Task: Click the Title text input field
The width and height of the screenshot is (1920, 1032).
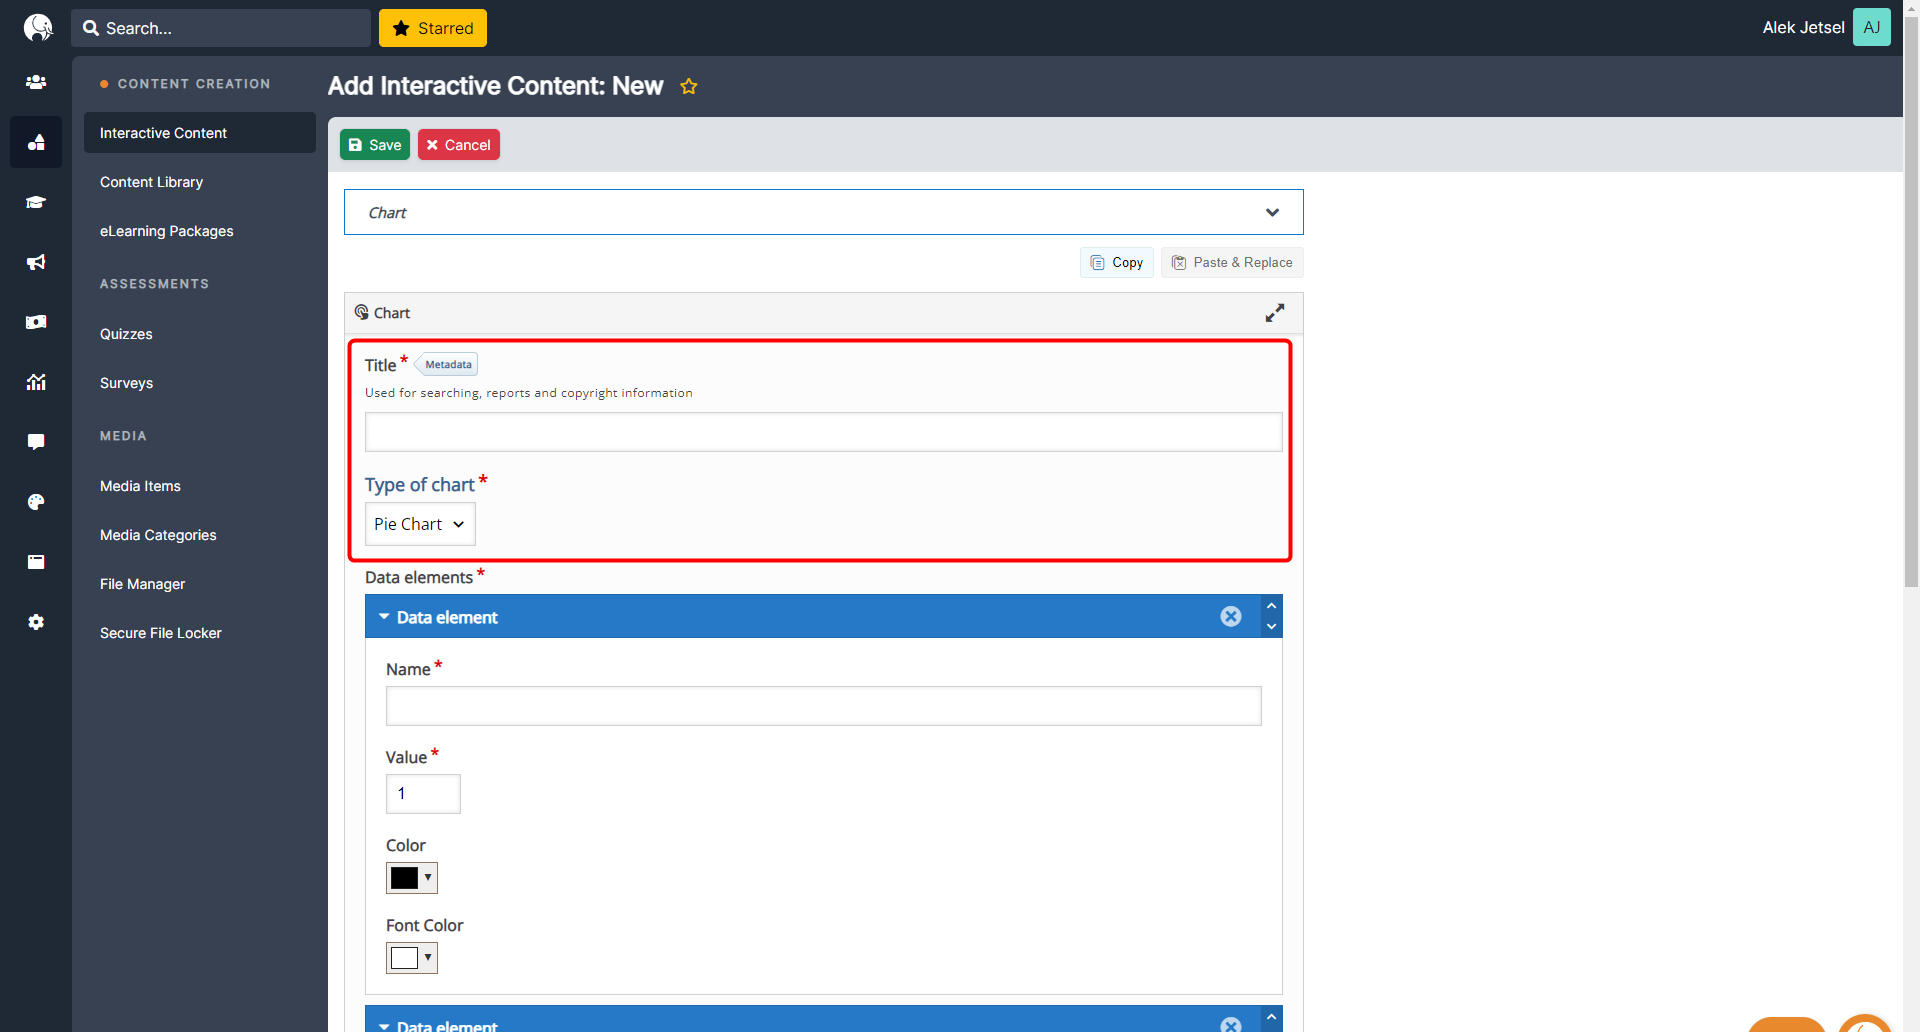Action: [824, 432]
